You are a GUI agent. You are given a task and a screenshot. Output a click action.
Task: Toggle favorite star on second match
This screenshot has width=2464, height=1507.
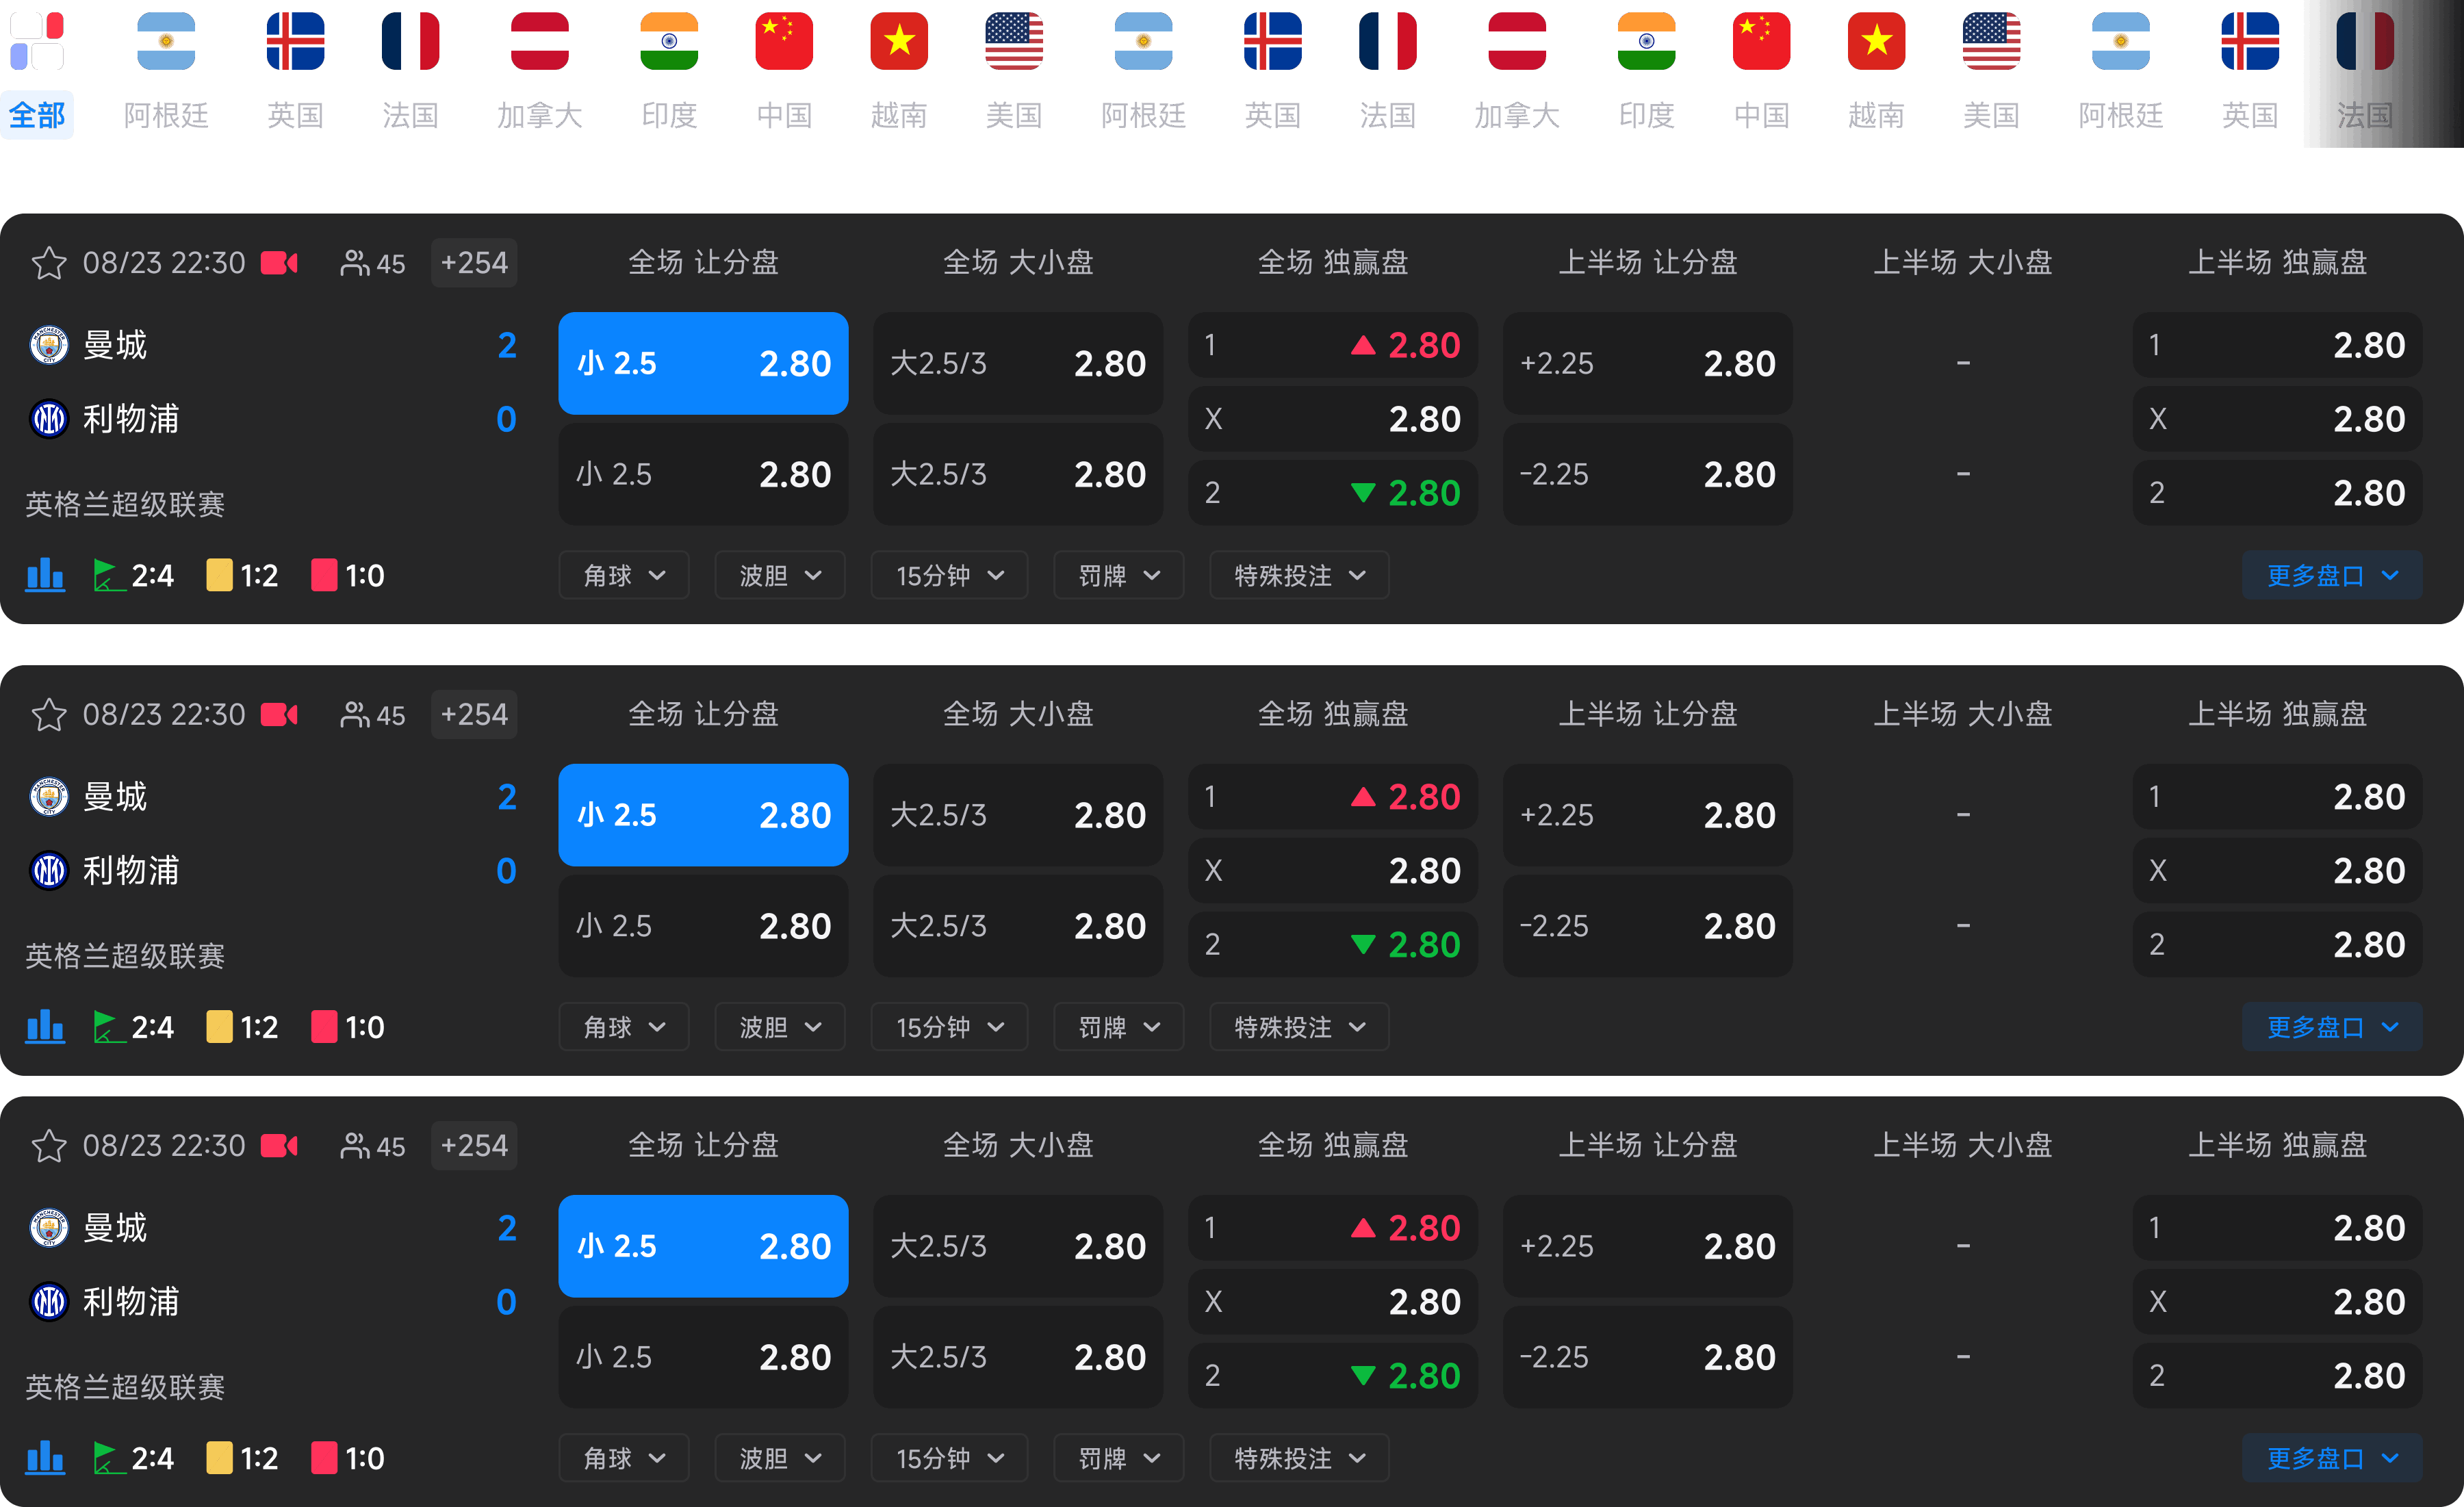point(49,715)
